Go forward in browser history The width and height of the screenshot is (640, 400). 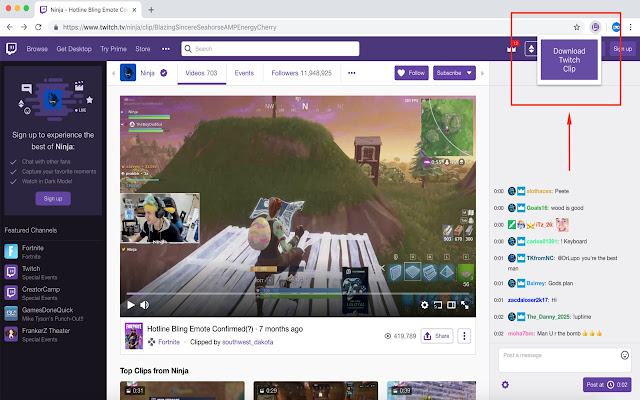coord(24,27)
